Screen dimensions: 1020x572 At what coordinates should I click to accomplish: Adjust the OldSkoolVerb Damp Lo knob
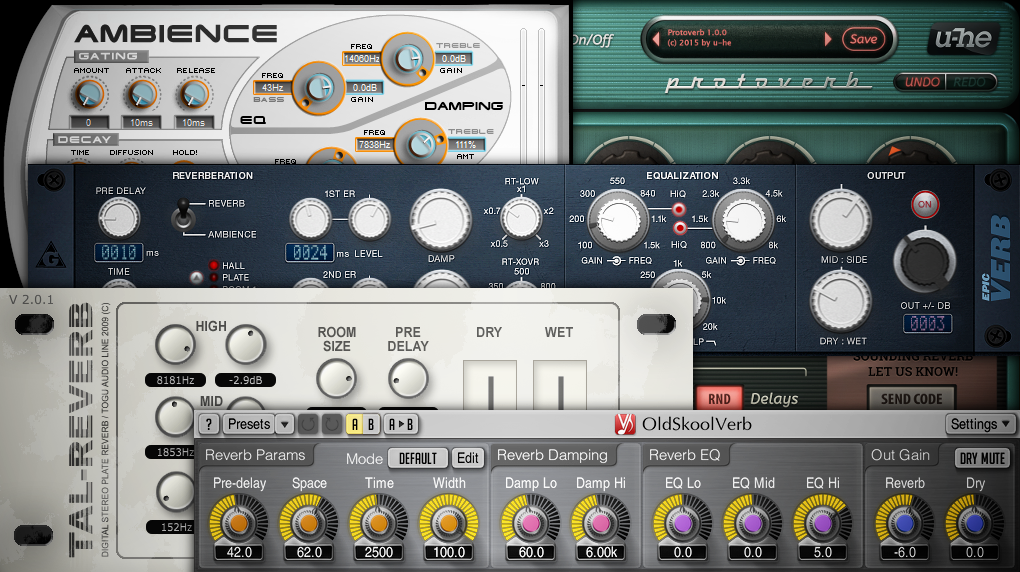(531, 523)
